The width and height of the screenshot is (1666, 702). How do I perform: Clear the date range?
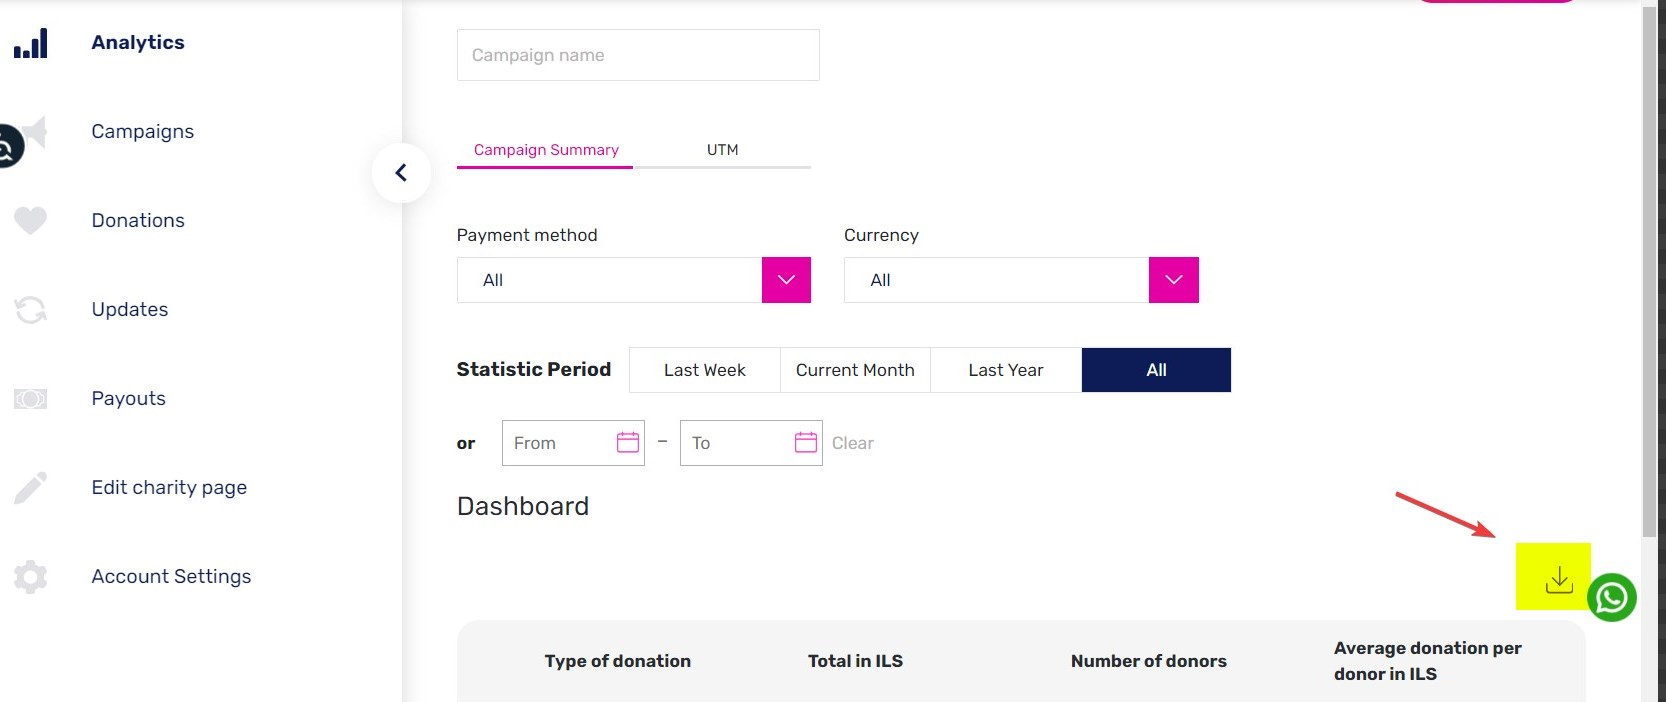tap(853, 443)
